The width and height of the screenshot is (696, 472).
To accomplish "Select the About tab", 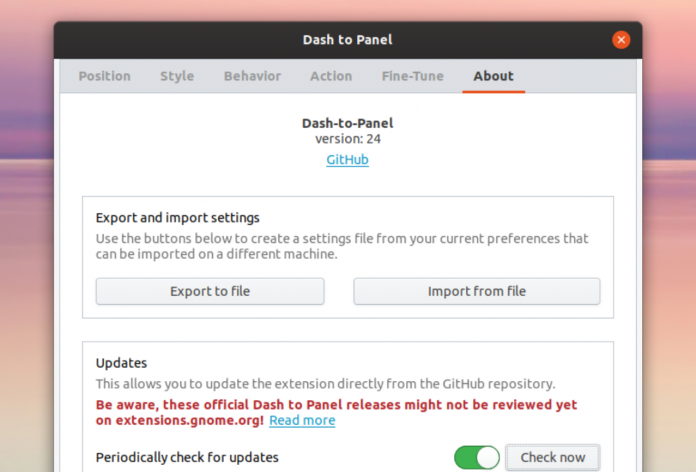I will [493, 76].
